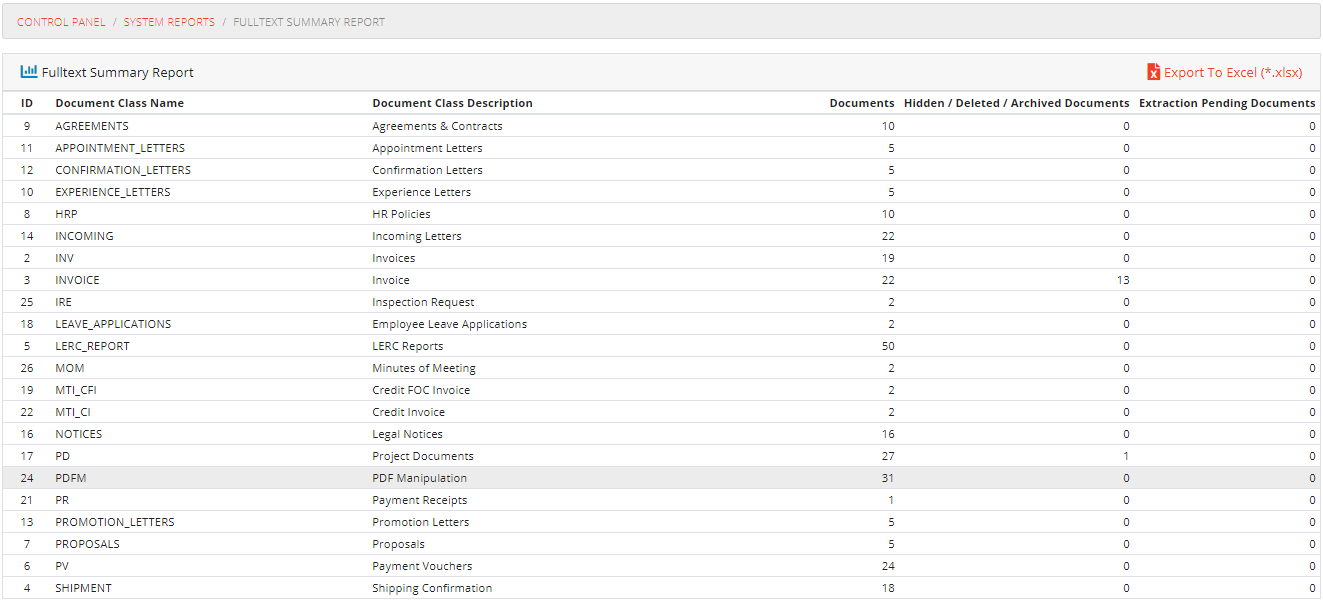
Task: Click the PV class name
Action: (62, 566)
